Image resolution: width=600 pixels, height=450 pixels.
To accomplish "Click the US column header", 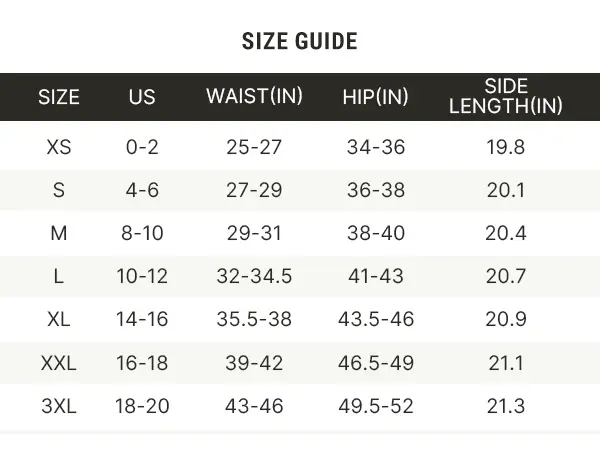I will tap(142, 97).
